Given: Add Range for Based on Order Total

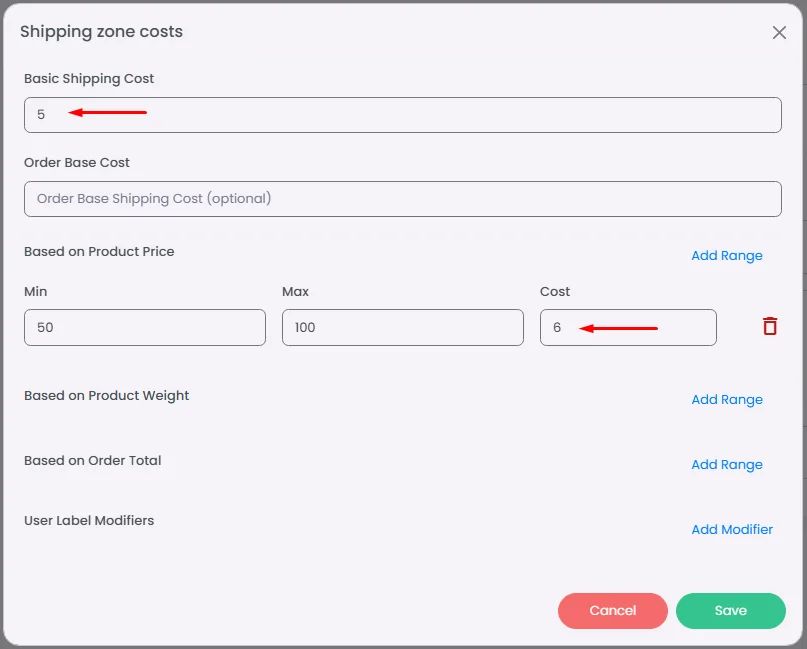Looking at the screenshot, I should tap(727, 464).
